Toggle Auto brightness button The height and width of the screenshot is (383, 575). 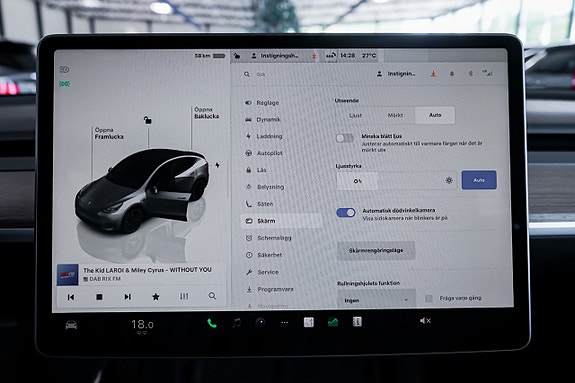tap(479, 180)
